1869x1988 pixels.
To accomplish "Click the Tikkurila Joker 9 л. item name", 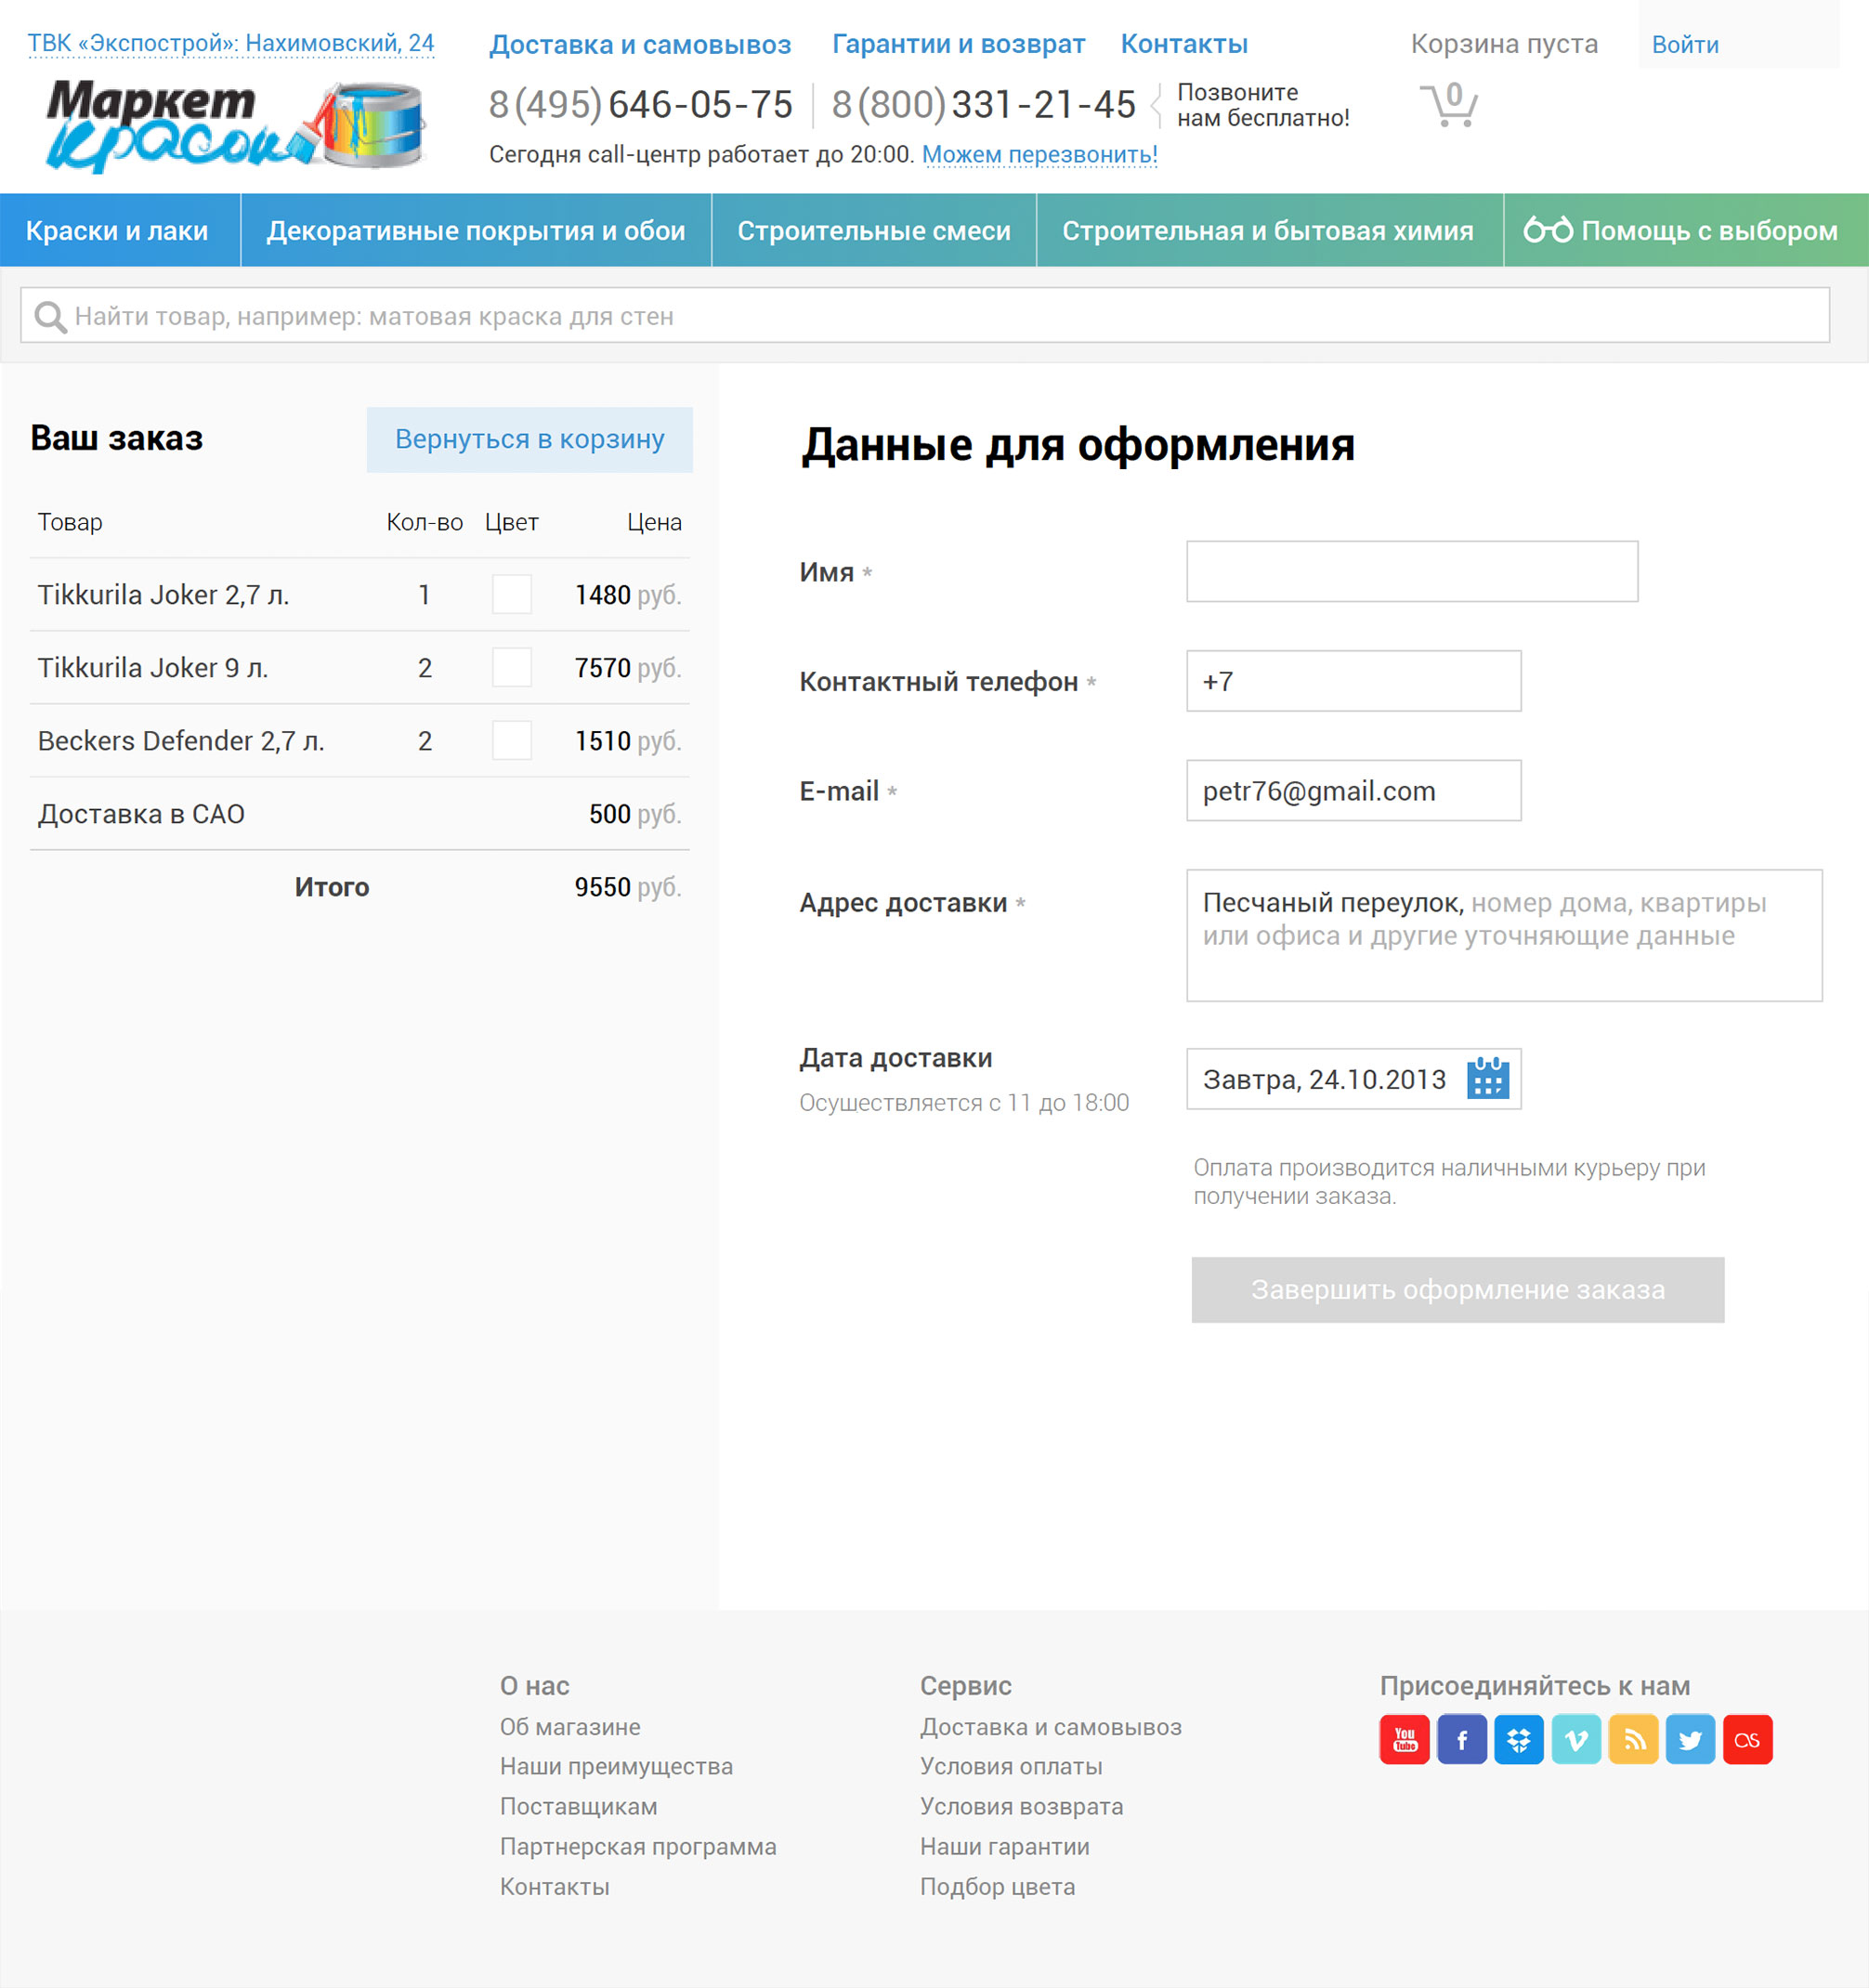I will (x=153, y=668).
